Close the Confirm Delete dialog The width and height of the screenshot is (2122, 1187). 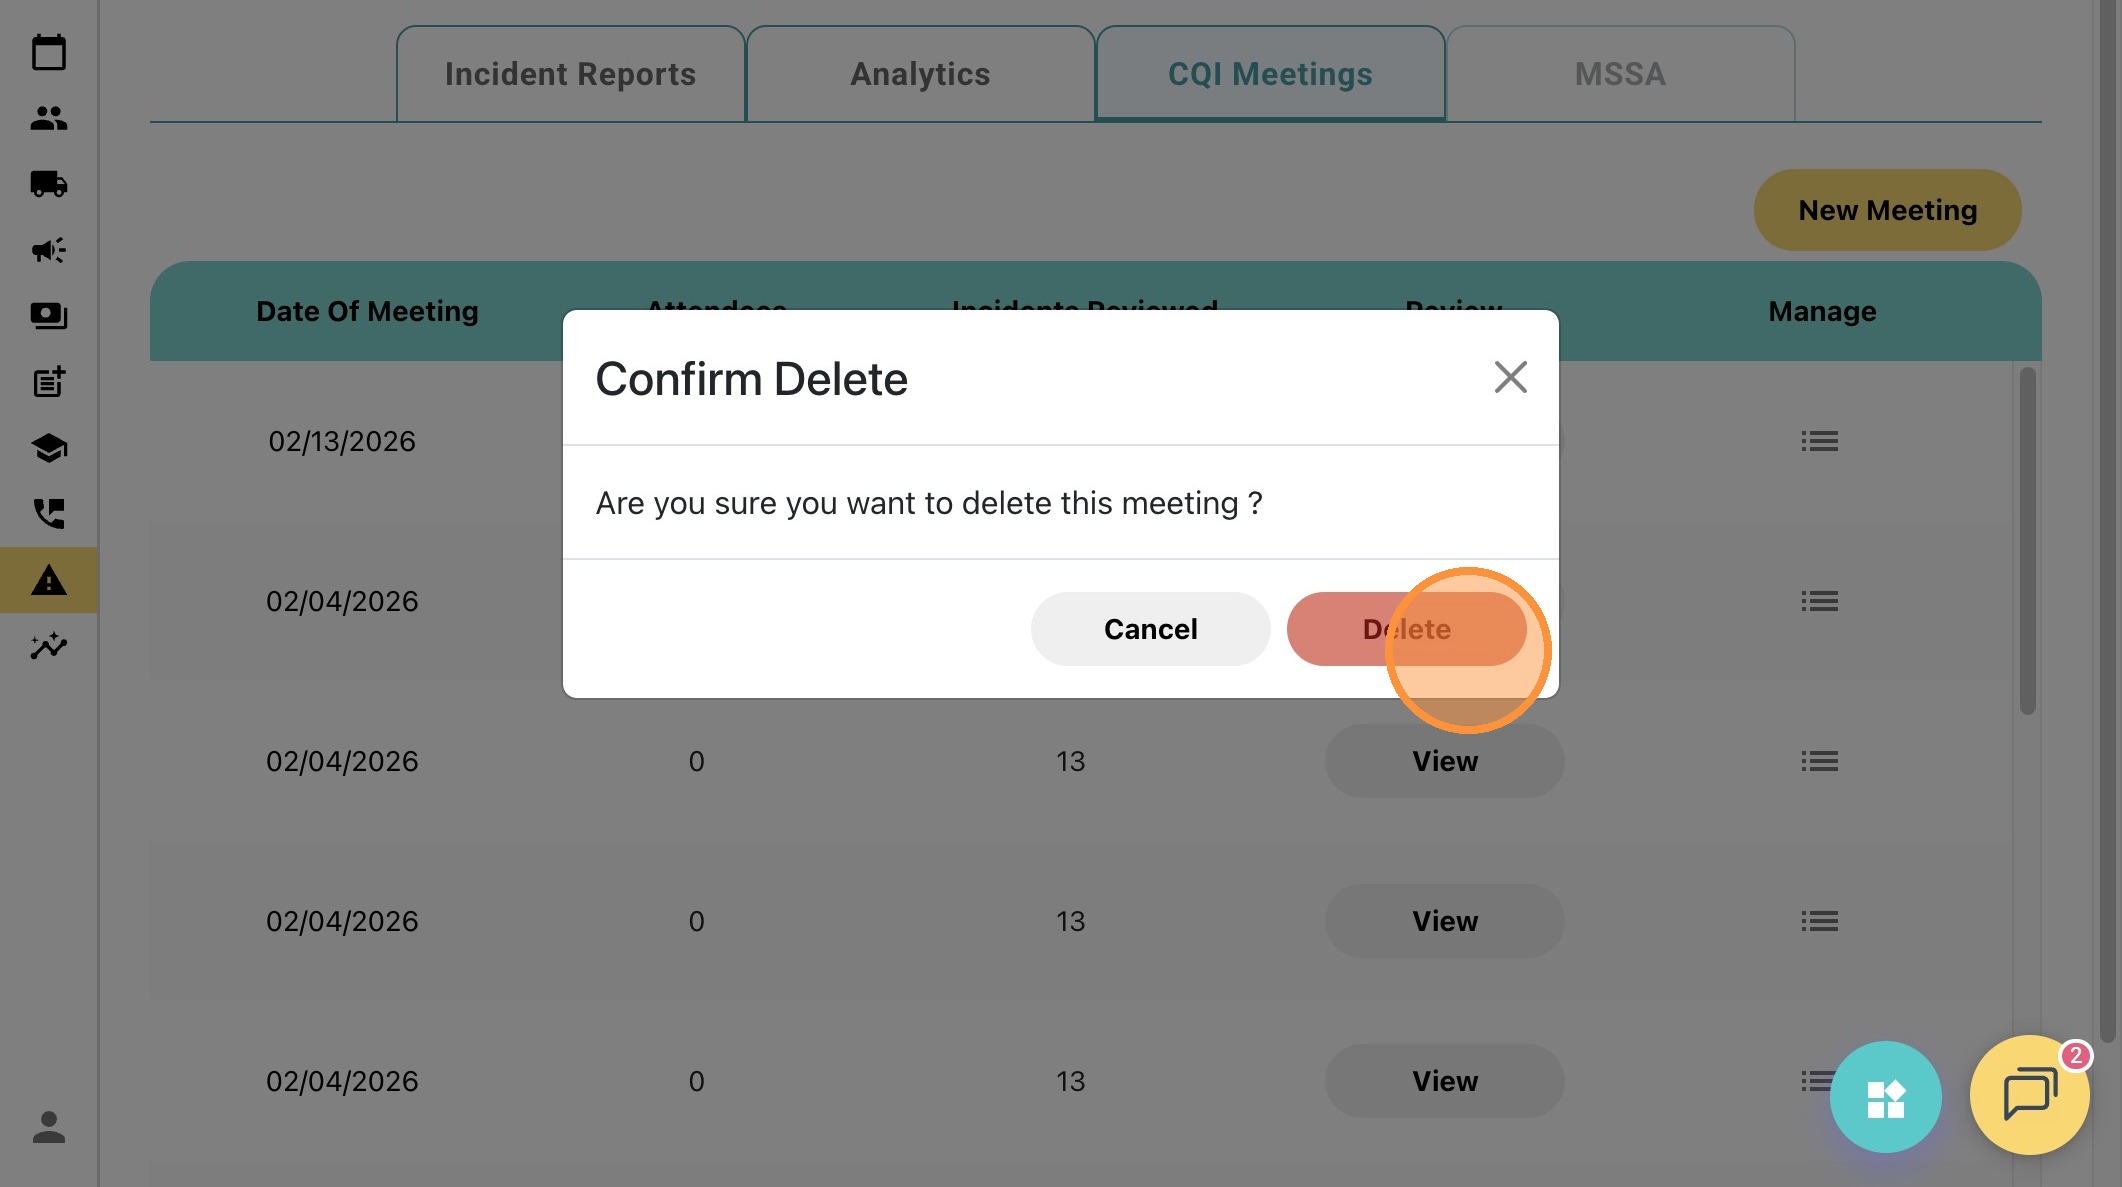click(1510, 377)
